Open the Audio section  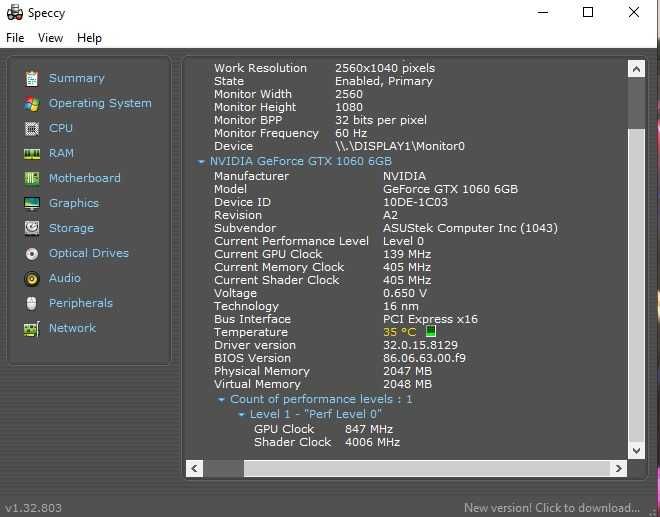coord(65,278)
